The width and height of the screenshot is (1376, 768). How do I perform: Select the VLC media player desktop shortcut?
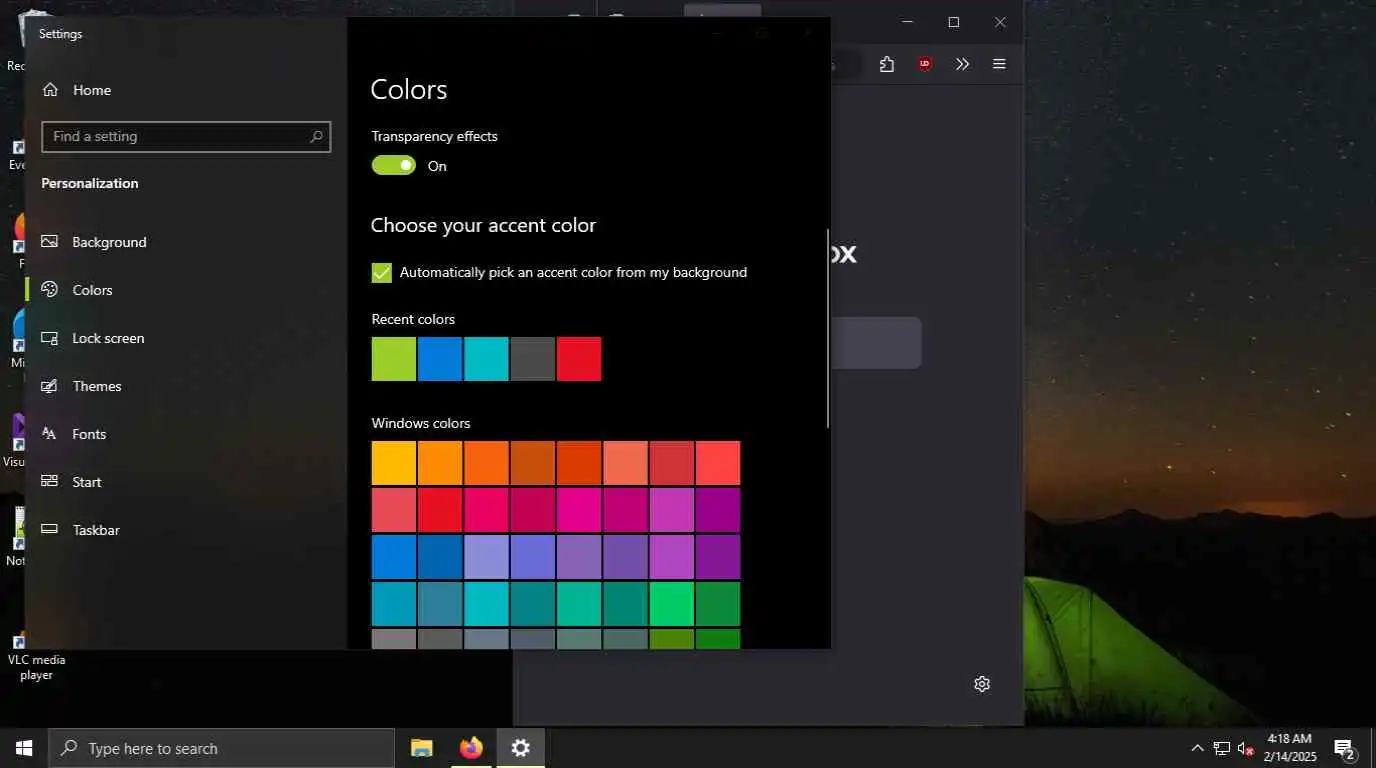click(36, 655)
